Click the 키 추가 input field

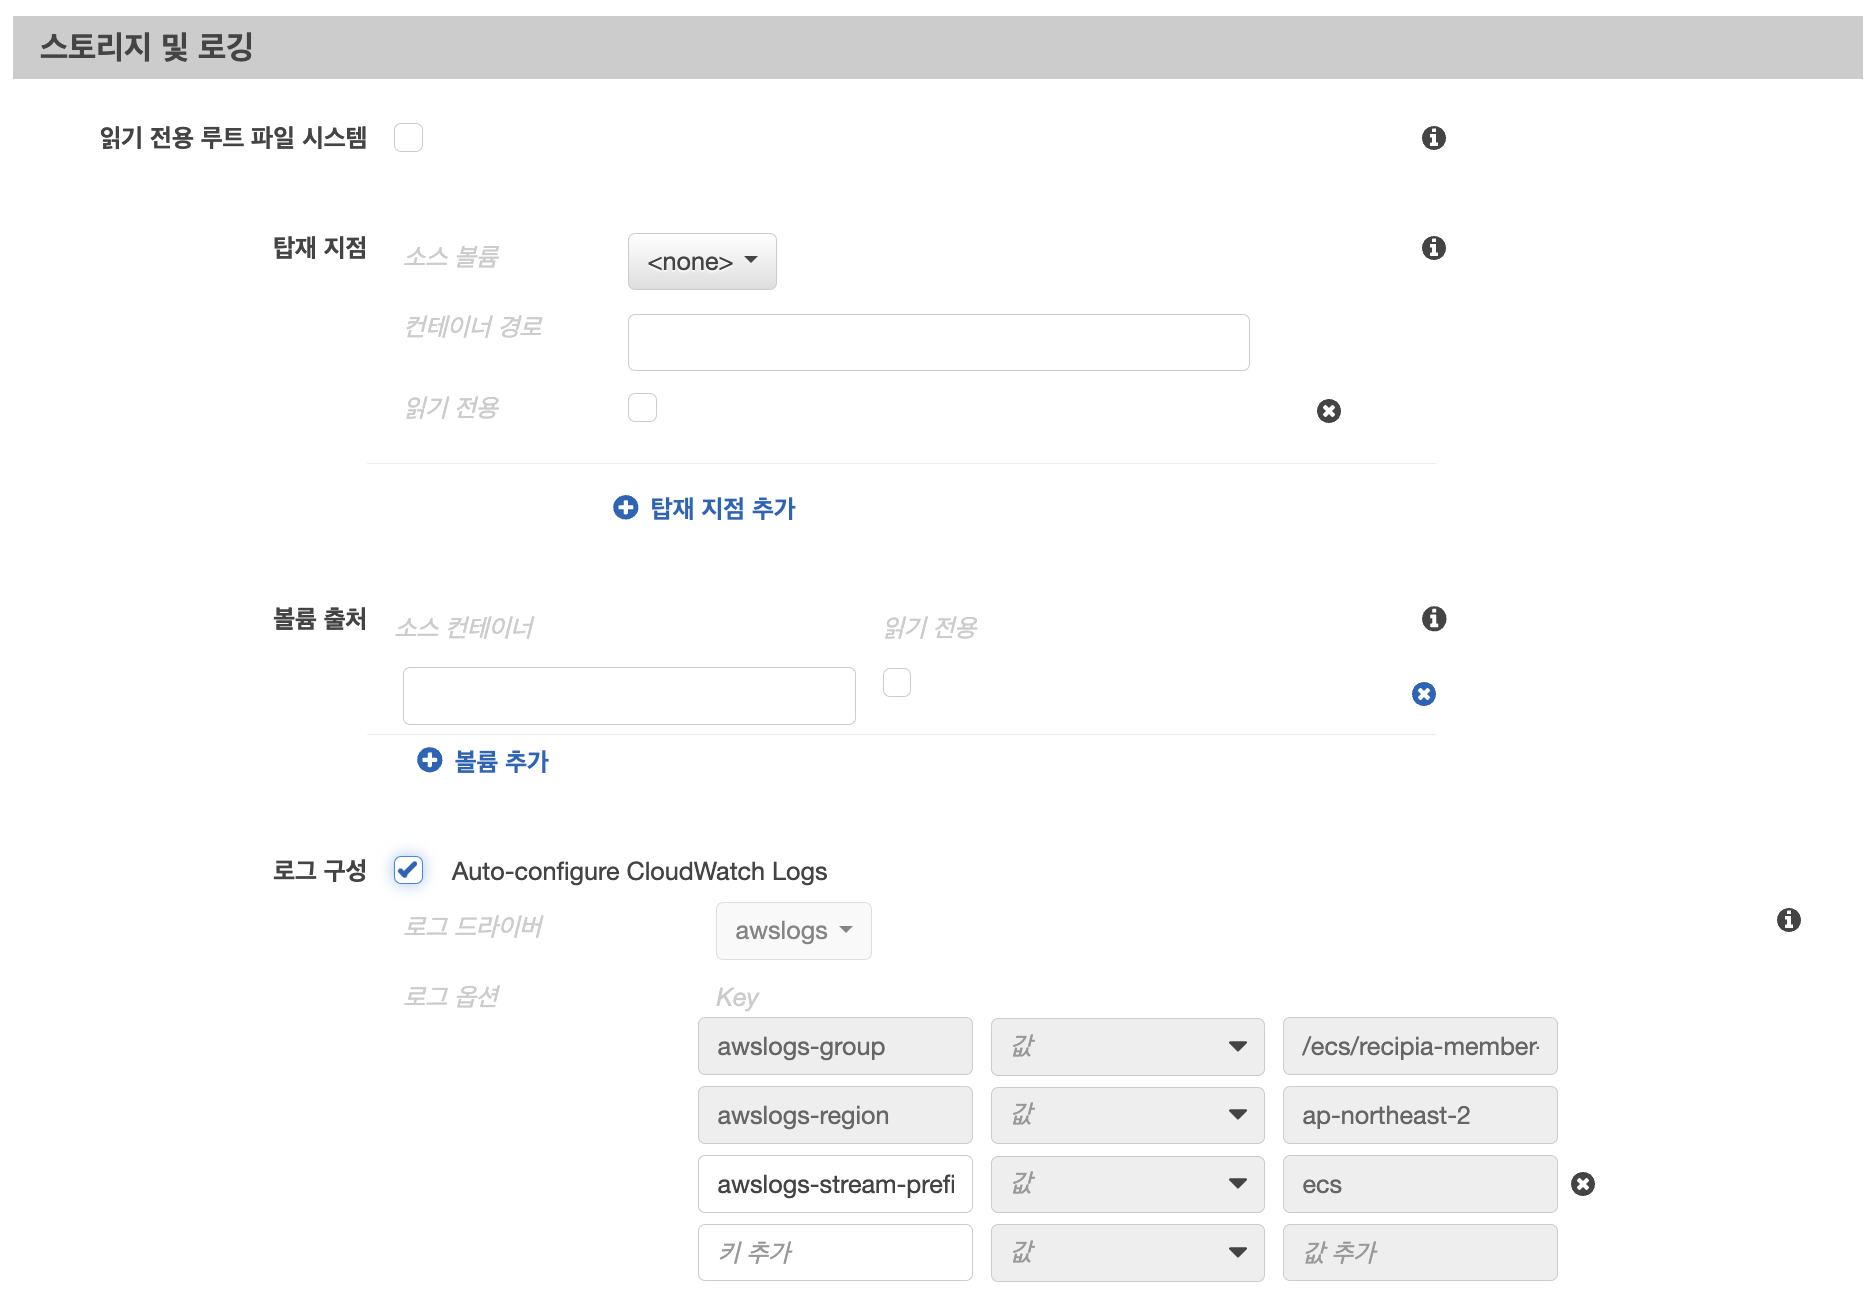pyautogui.click(x=834, y=1252)
